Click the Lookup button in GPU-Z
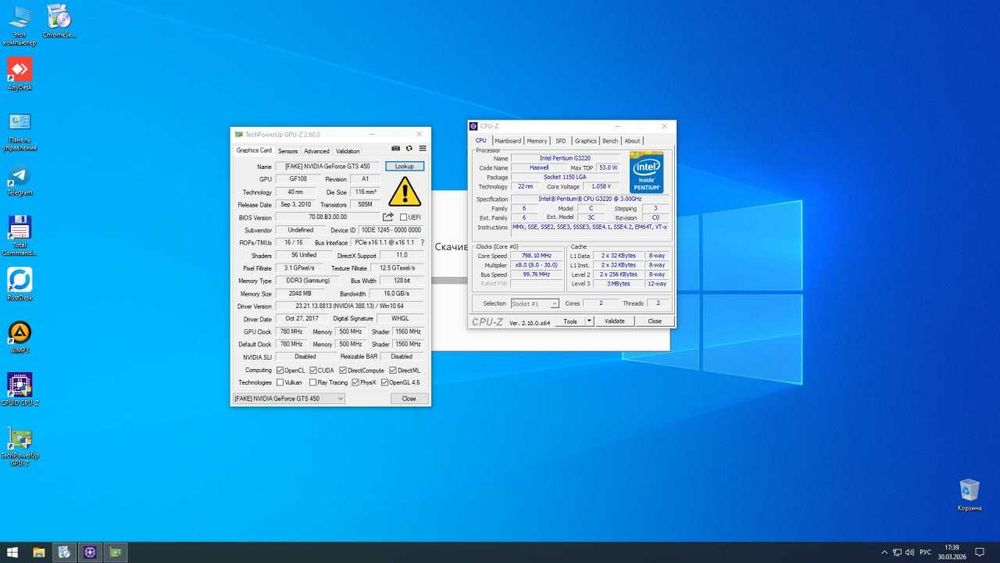The image size is (1000, 563). (x=404, y=166)
